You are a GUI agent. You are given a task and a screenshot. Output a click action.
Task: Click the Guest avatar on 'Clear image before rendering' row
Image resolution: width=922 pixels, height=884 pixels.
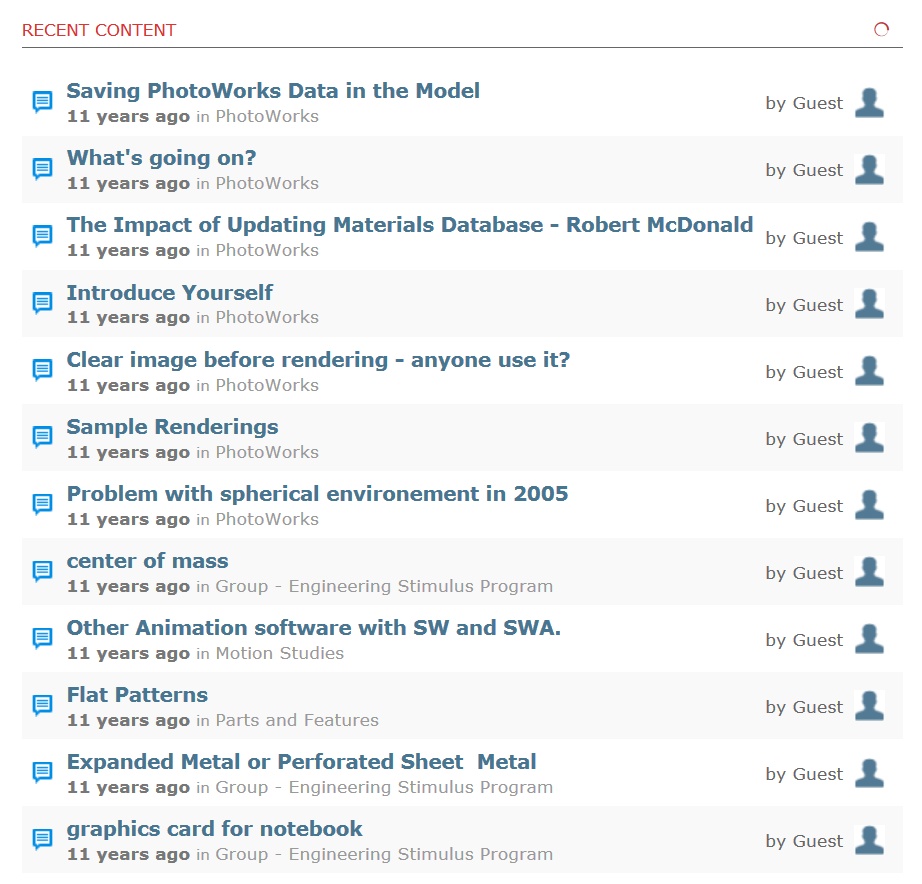tap(869, 371)
